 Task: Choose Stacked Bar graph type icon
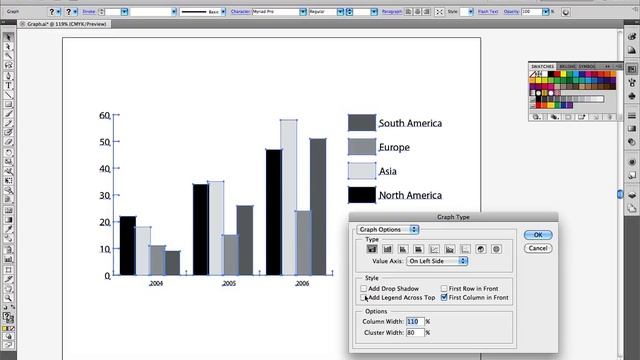tap(418, 249)
